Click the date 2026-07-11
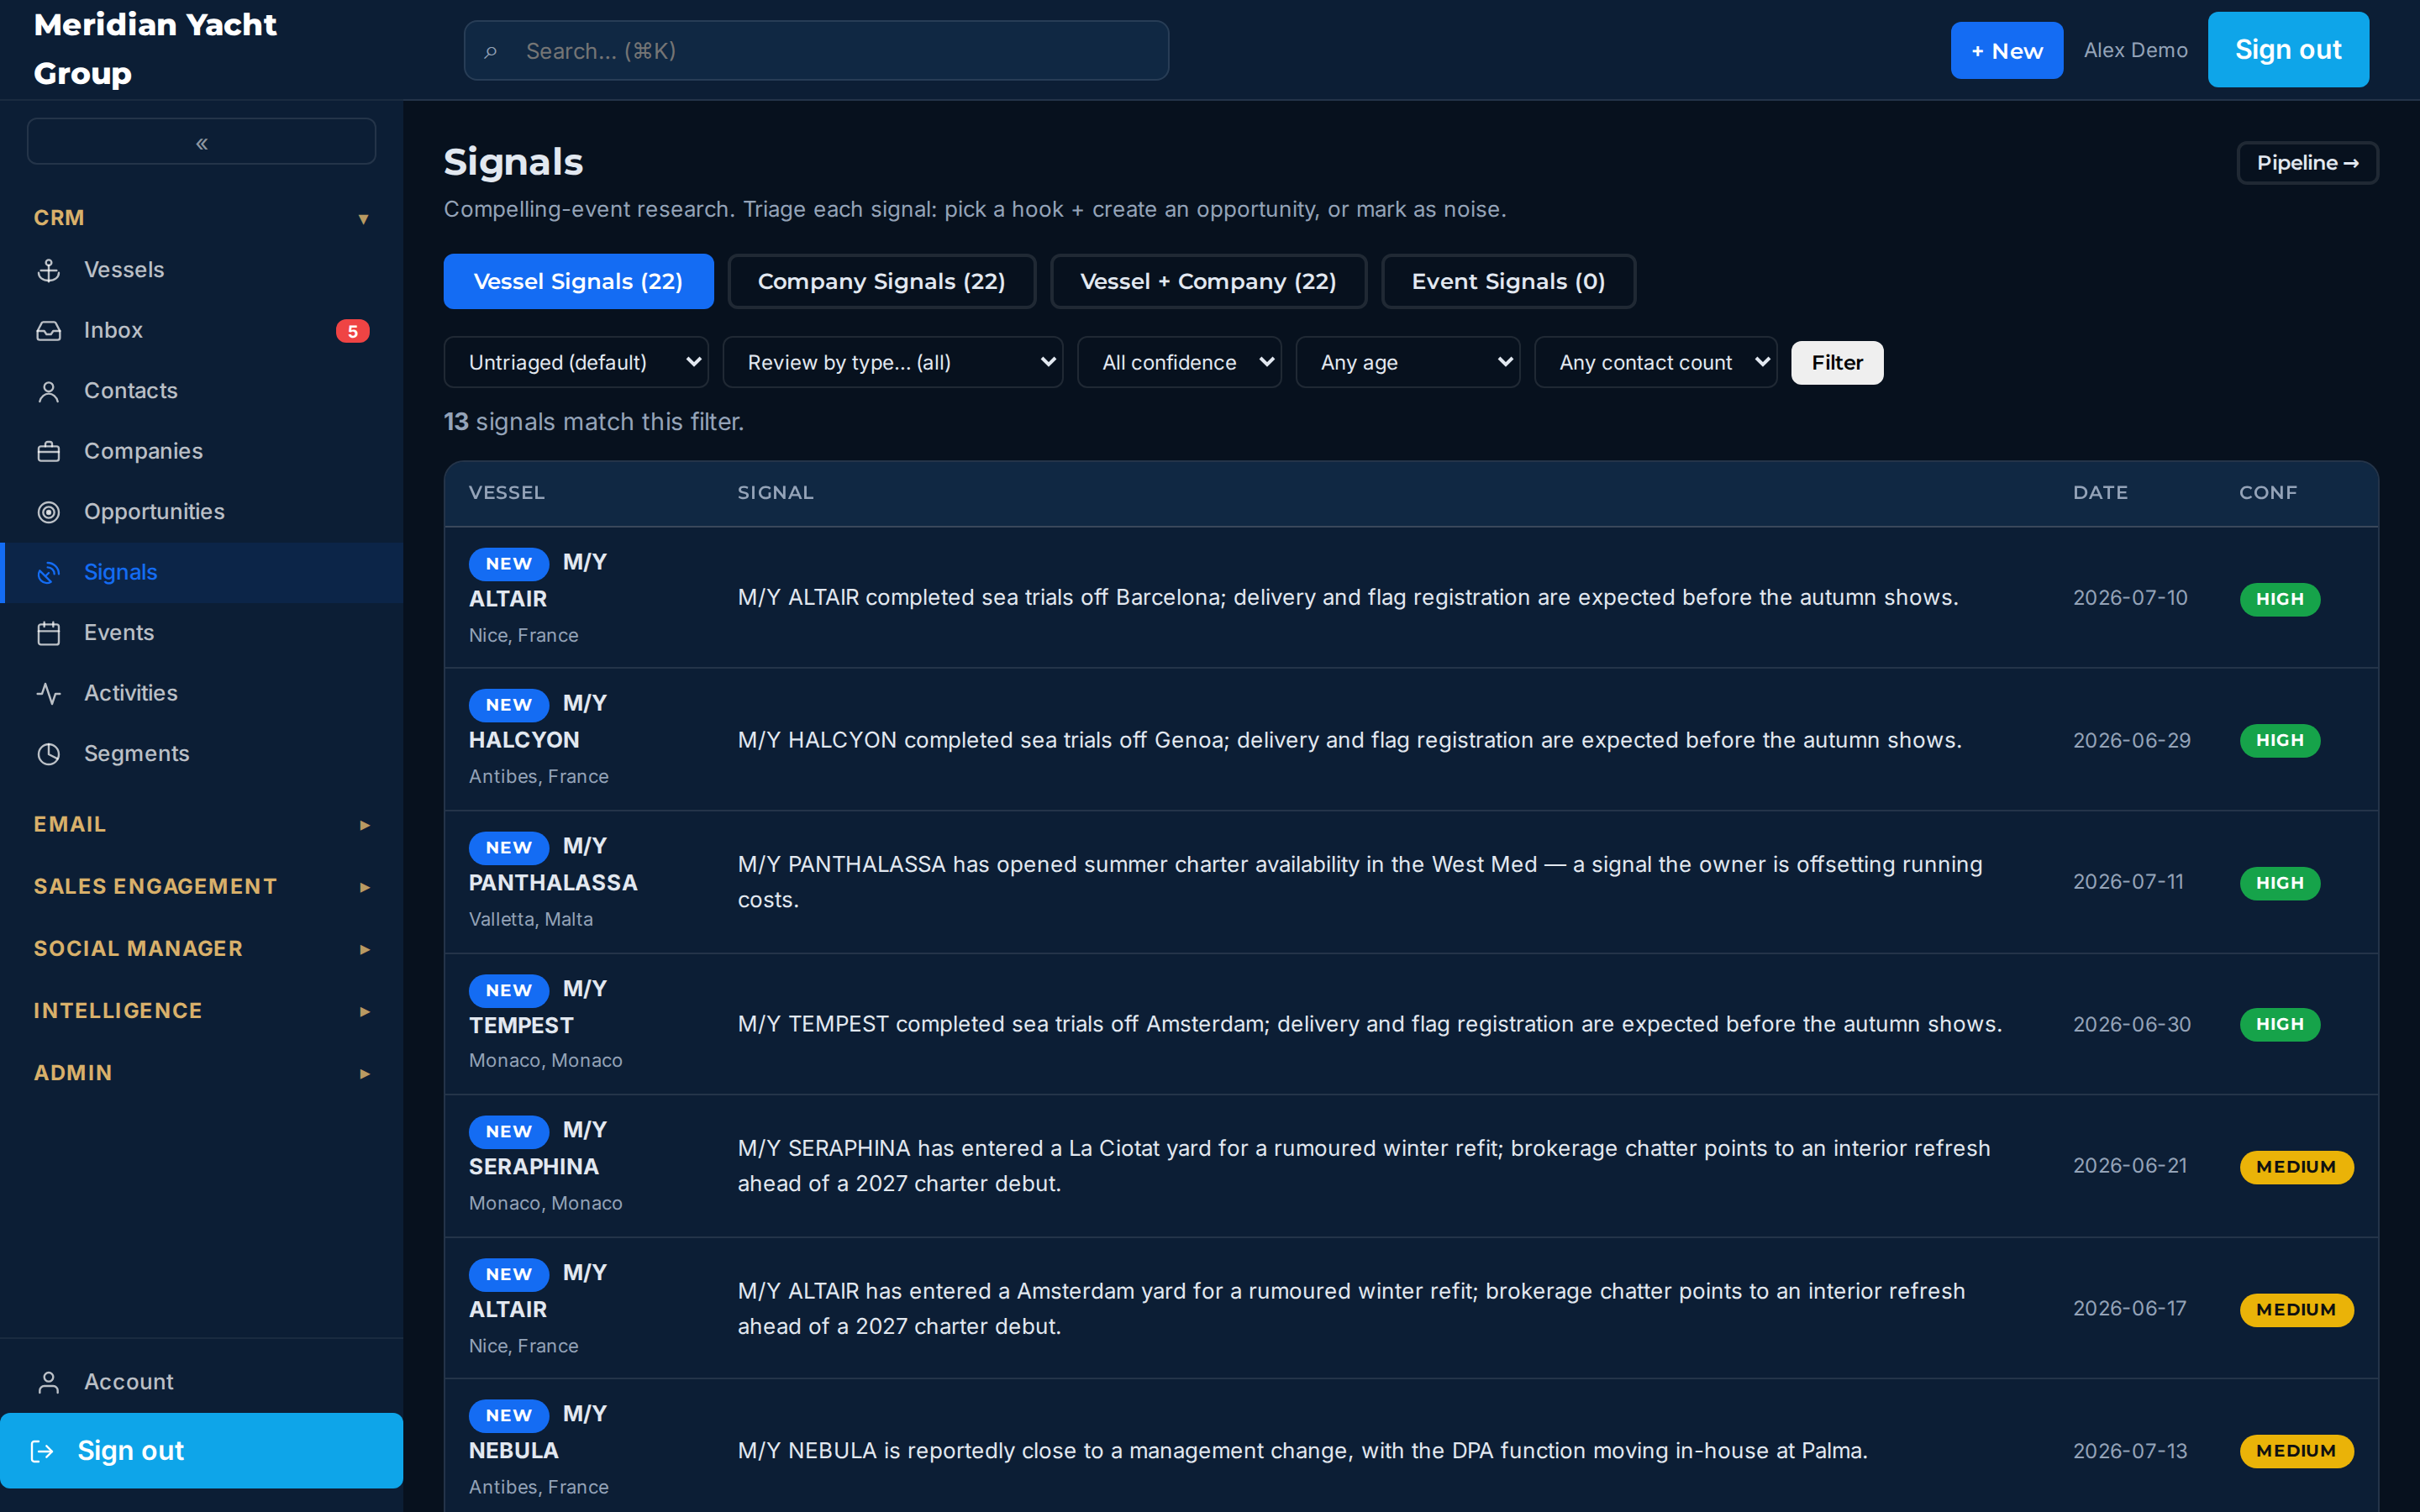The height and width of the screenshot is (1512, 2420). (2128, 882)
